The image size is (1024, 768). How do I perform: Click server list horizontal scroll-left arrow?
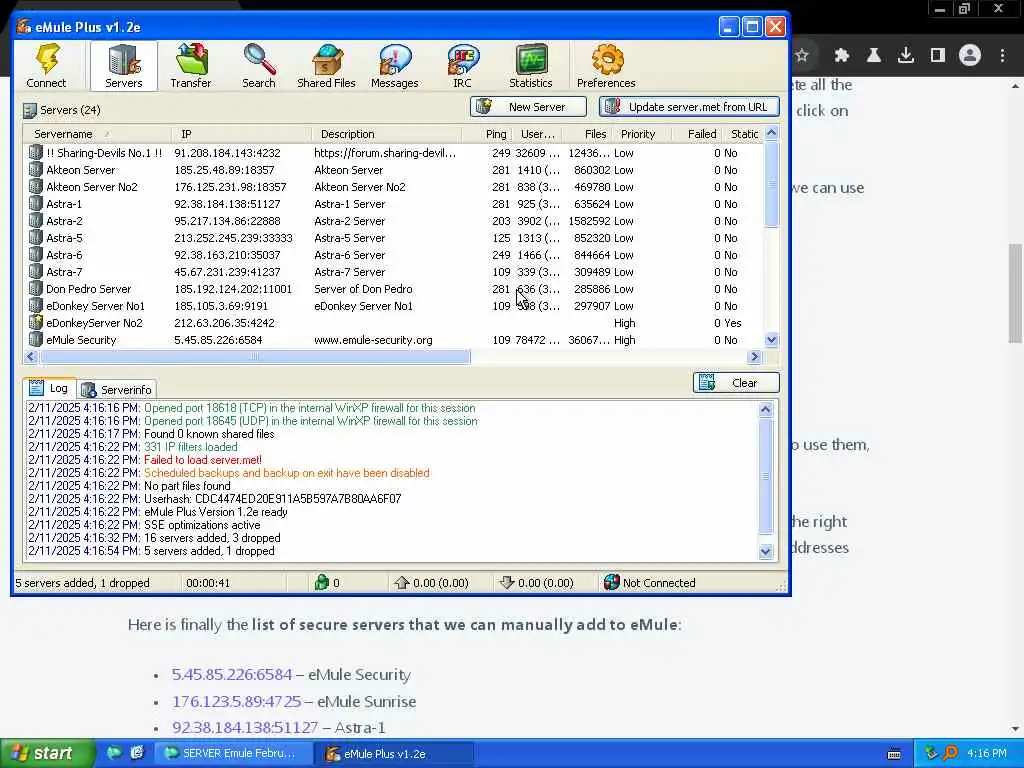click(30, 357)
